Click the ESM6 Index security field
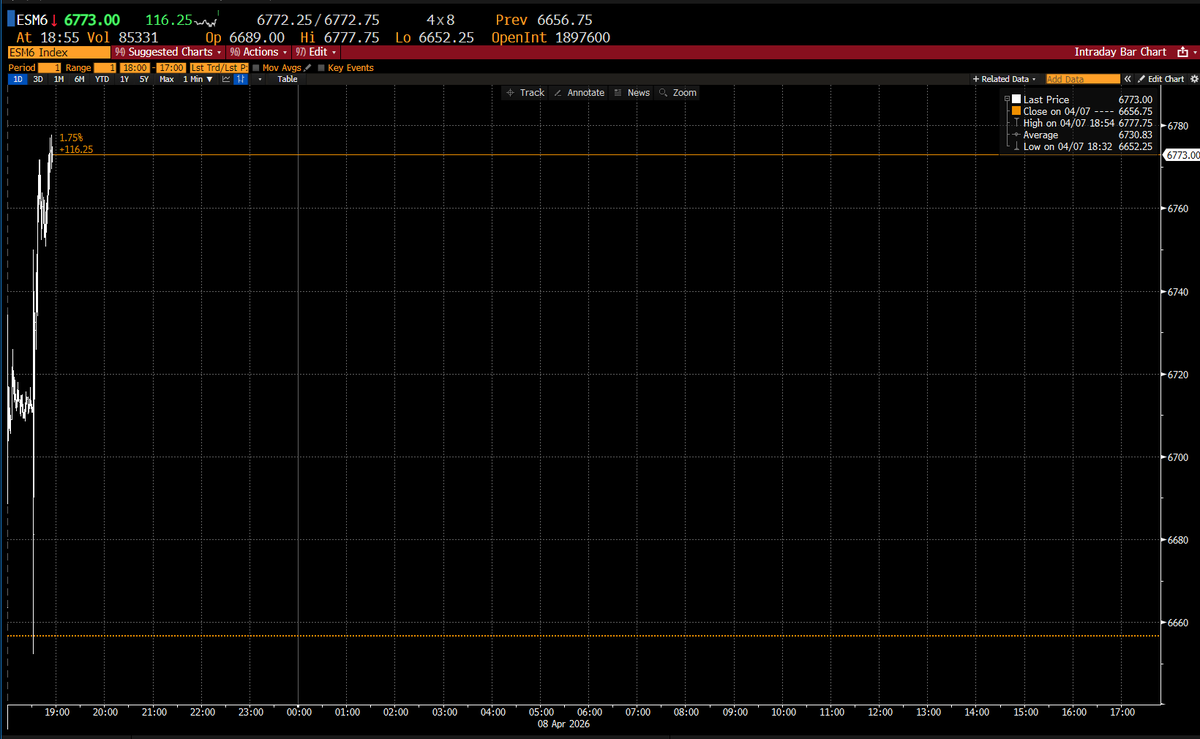The height and width of the screenshot is (739, 1200). tap(59, 52)
